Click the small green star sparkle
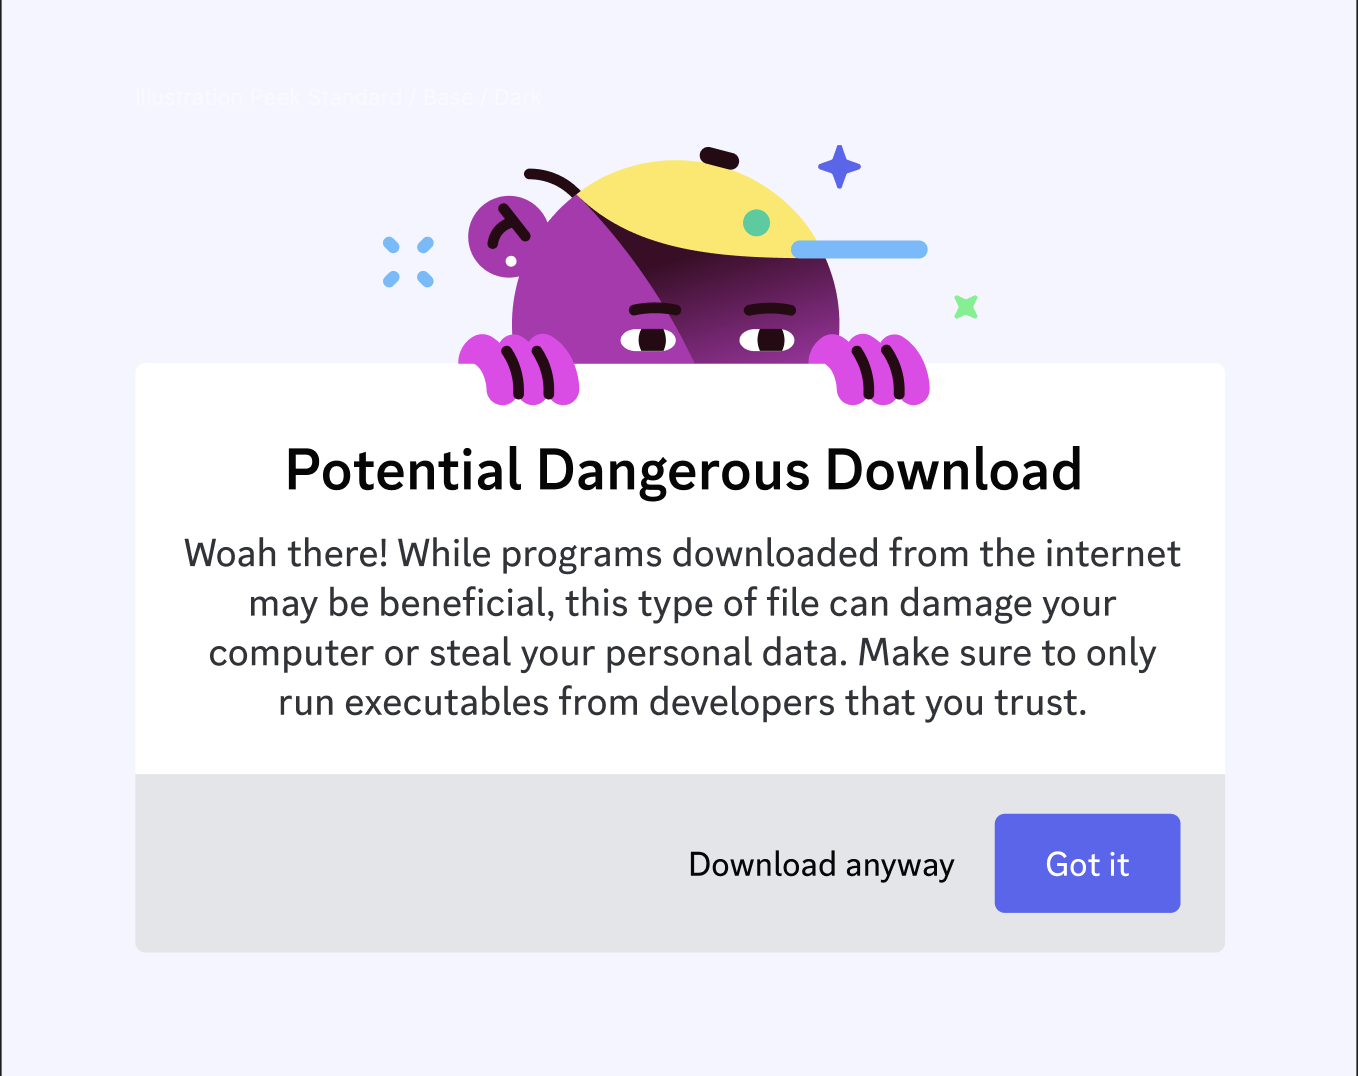Viewport: 1358px width, 1076px height. coord(965,306)
